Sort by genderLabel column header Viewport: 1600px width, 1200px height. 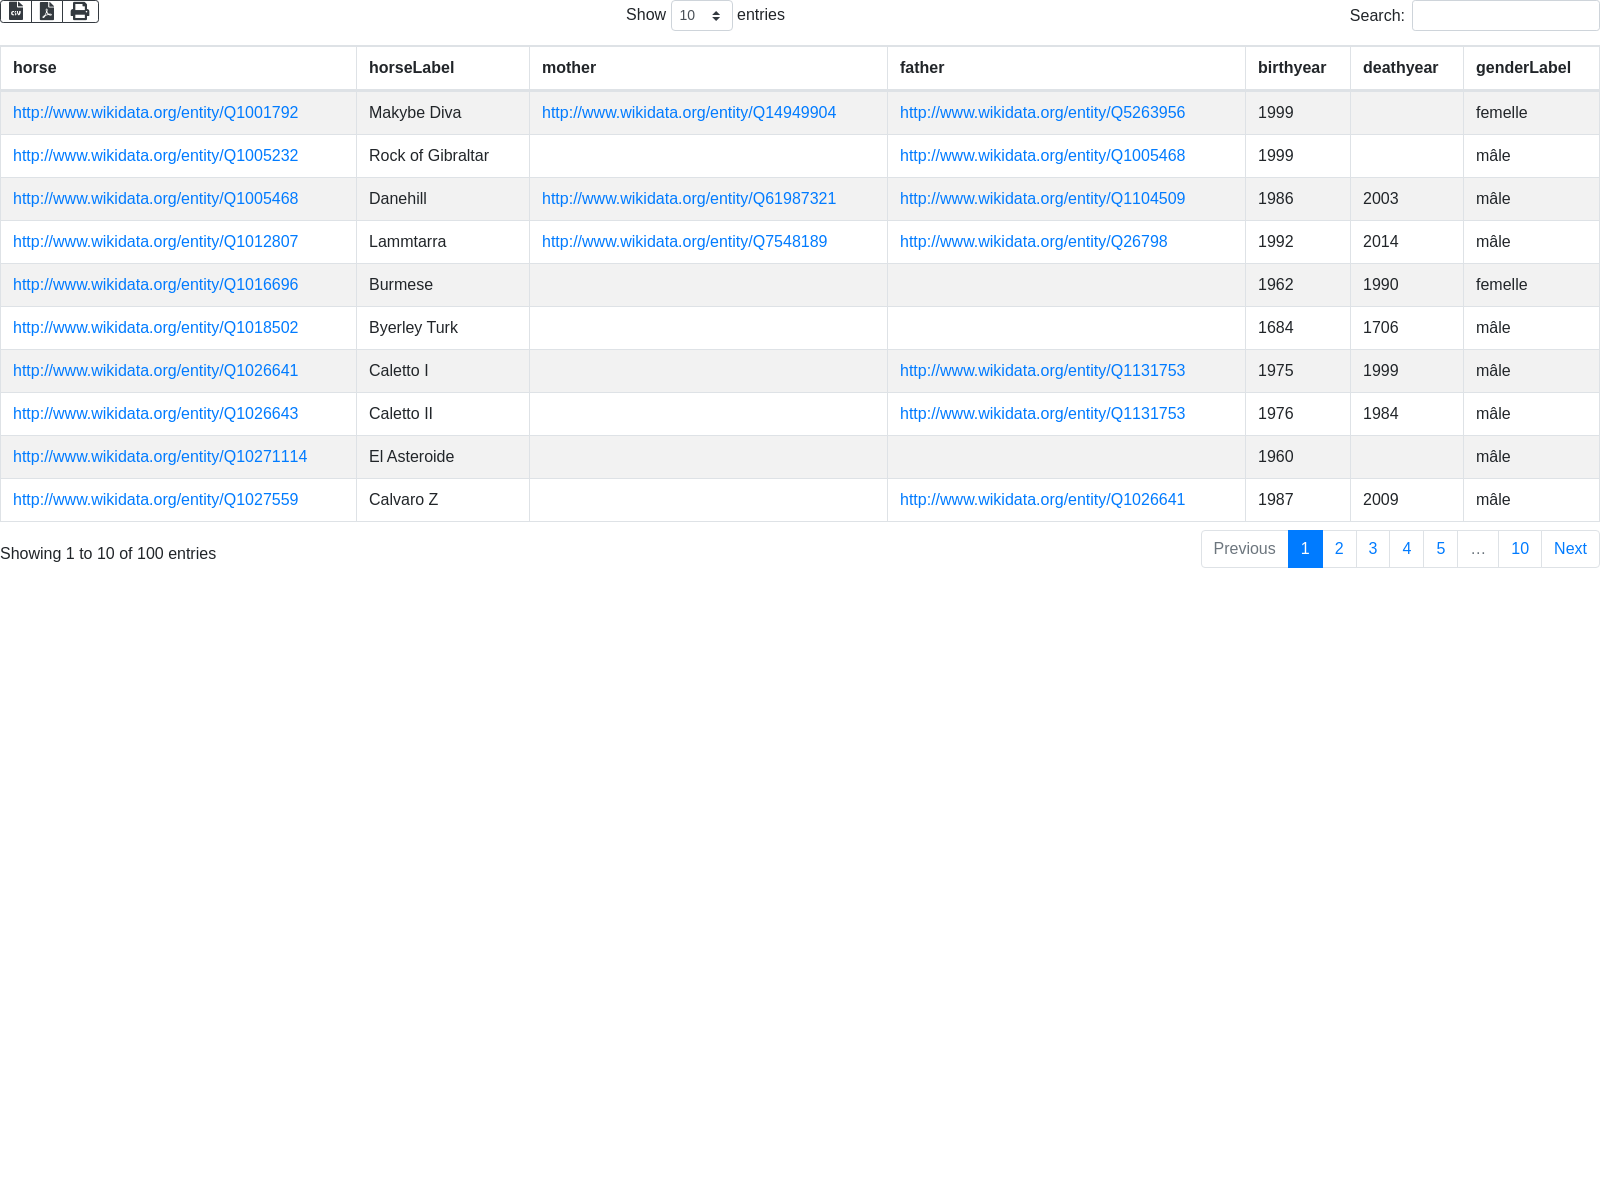[x=1522, y=68]
